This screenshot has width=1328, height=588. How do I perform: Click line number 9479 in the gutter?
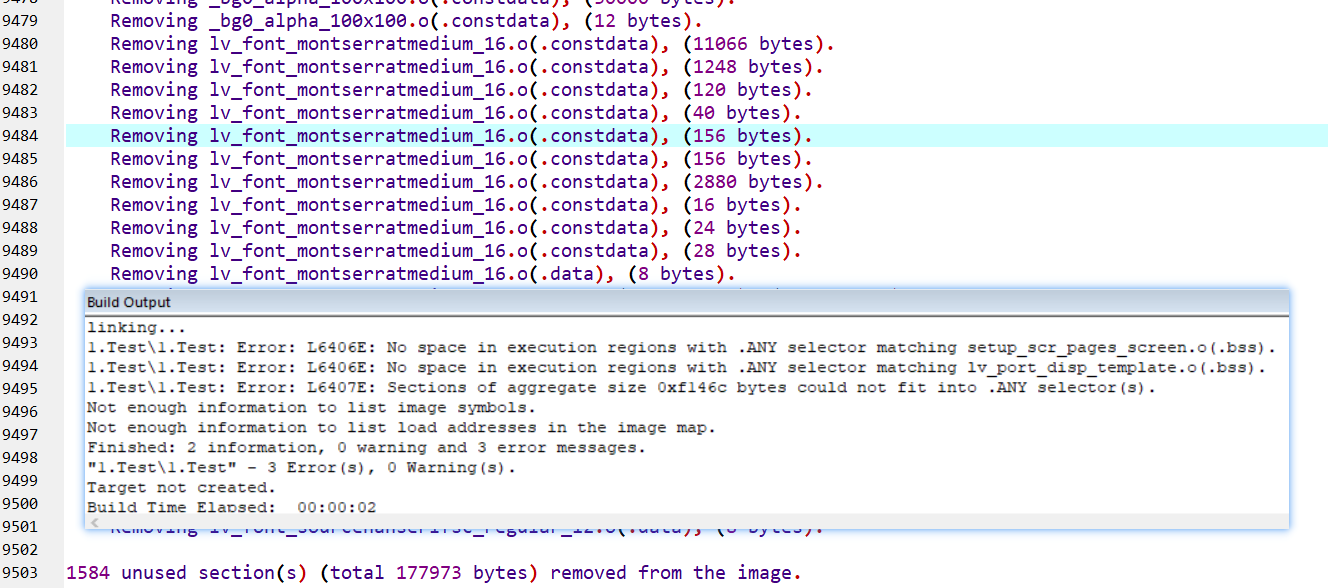pos(20,20)
